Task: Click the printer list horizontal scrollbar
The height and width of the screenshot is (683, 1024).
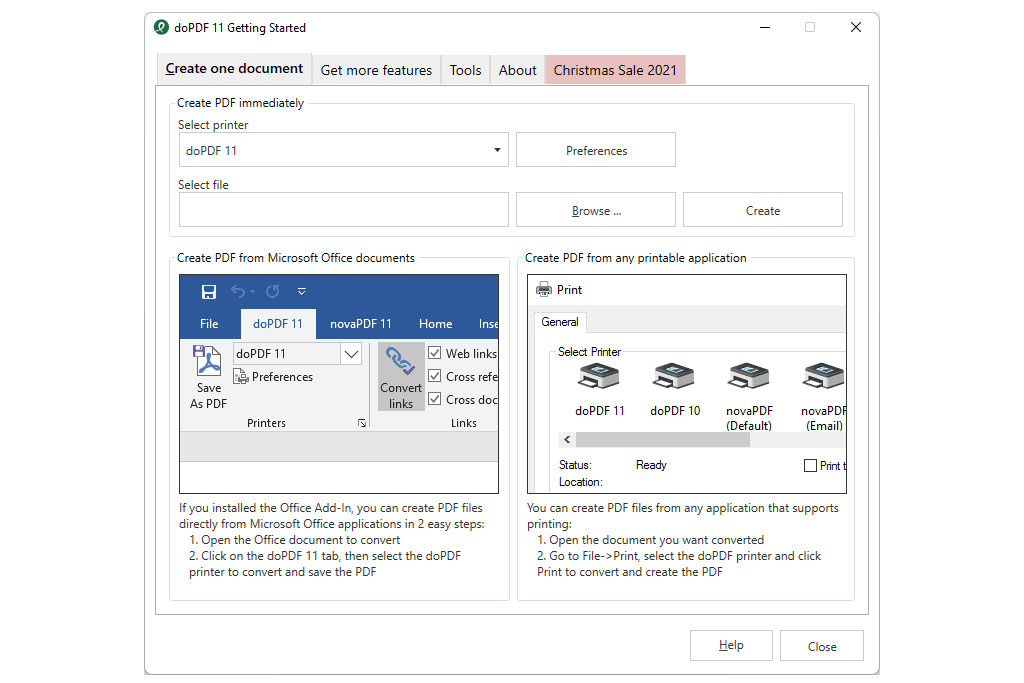Action: pos(662,439)
